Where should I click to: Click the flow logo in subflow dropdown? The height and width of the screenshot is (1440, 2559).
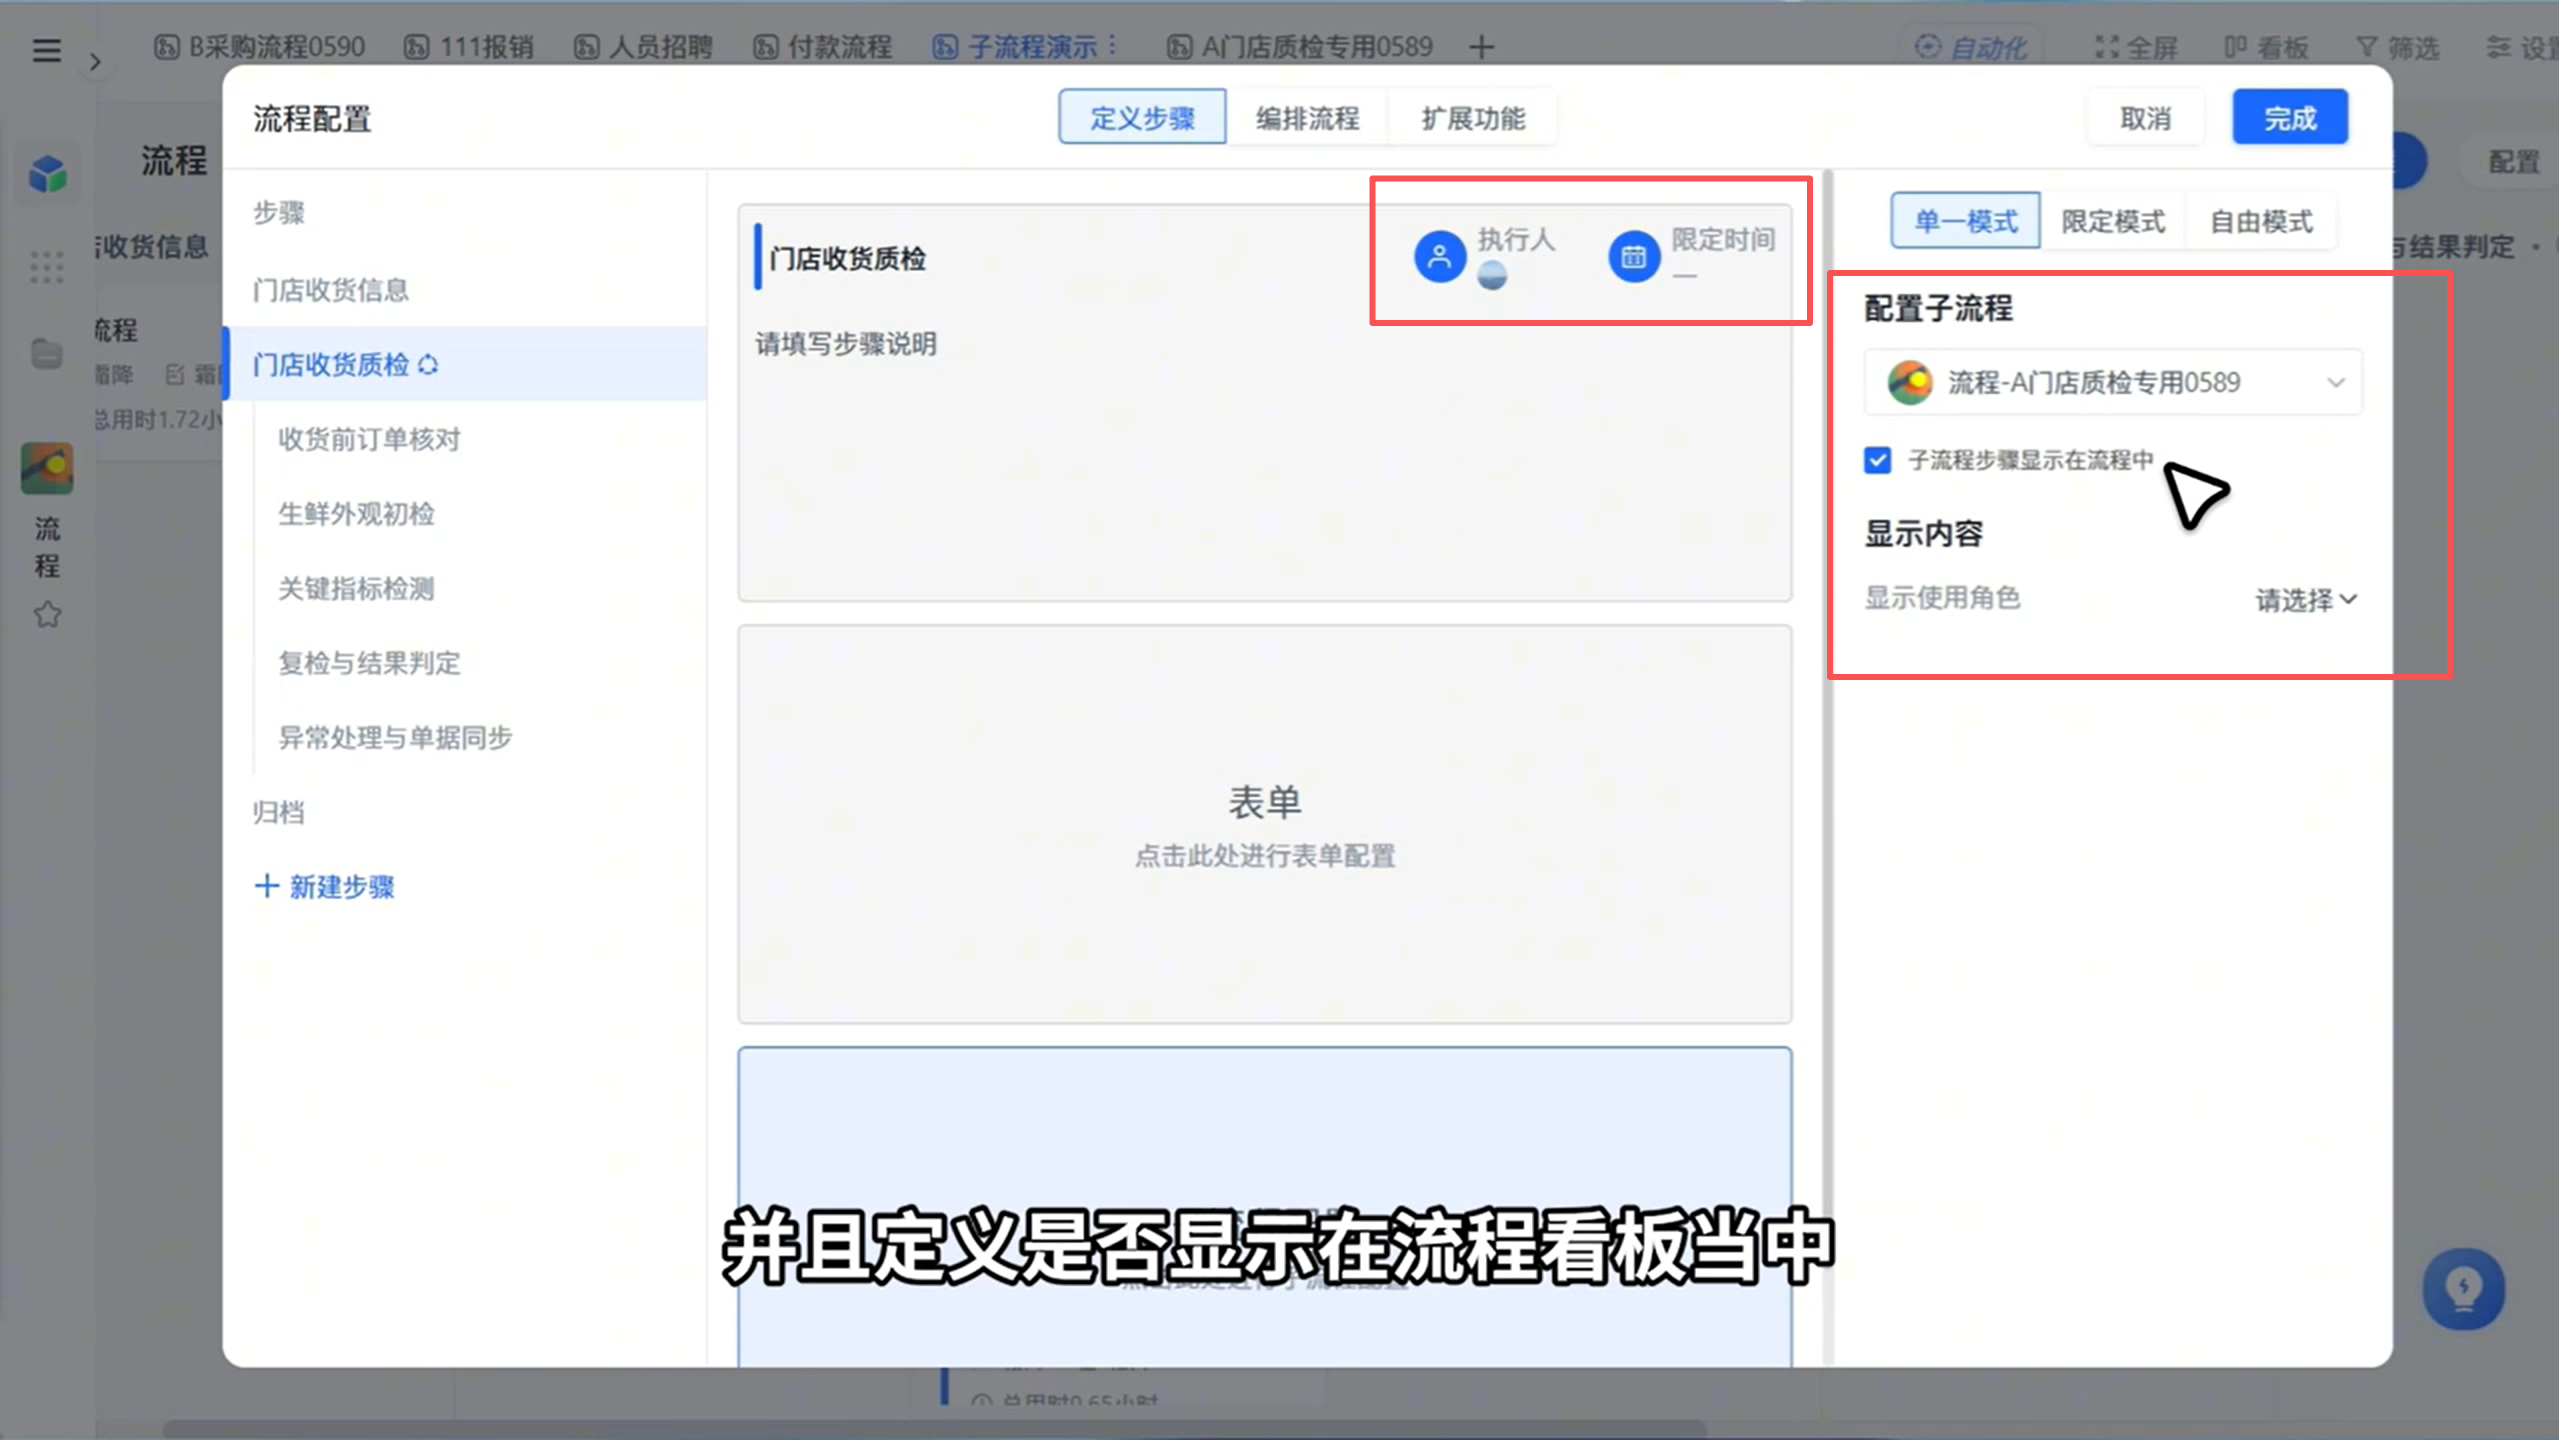1909,382
